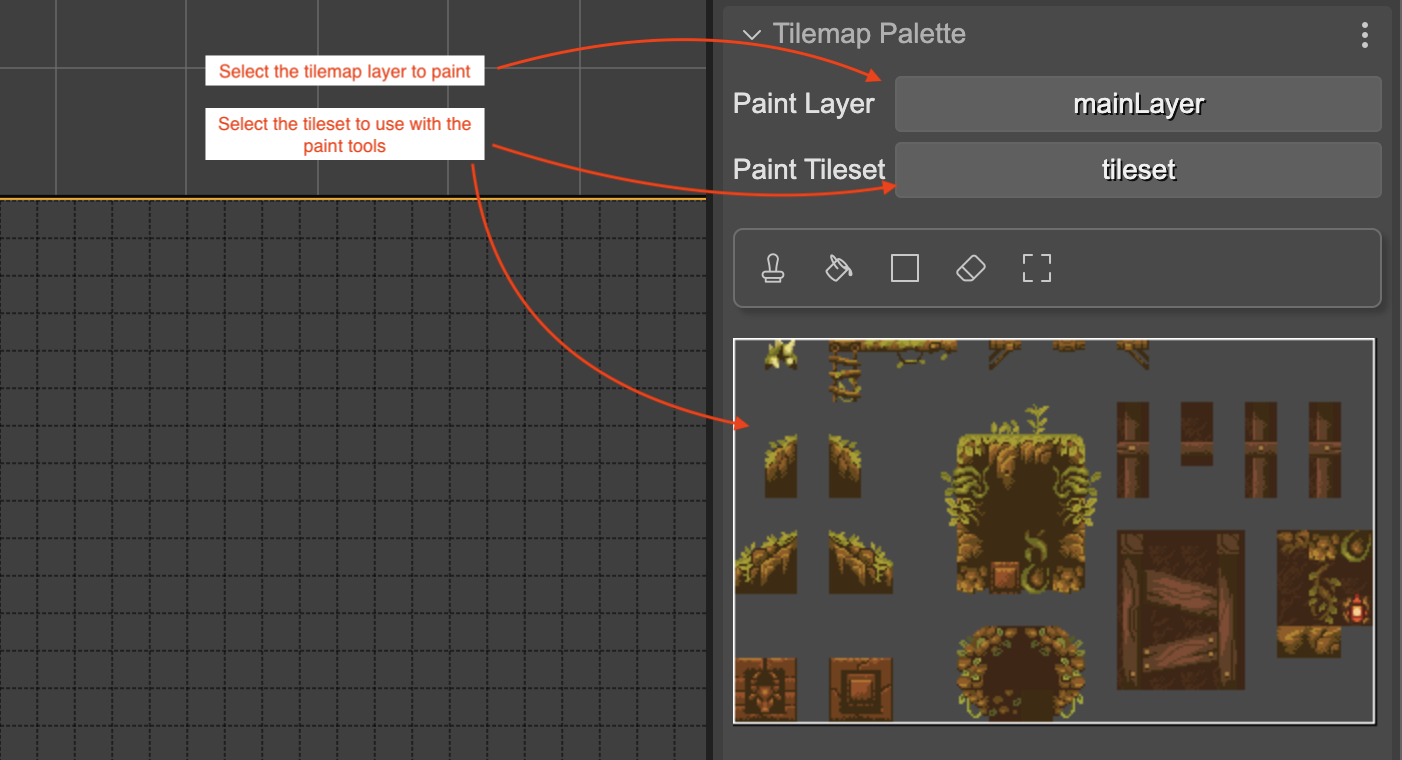Switch to the eraser tool
This screenshot has width=1402, height=760.
coord(970,268)
